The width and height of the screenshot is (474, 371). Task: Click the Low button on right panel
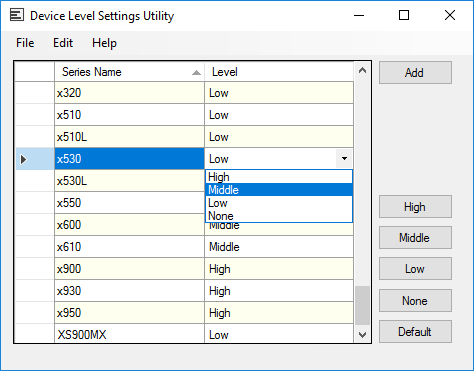pos(415,269)
